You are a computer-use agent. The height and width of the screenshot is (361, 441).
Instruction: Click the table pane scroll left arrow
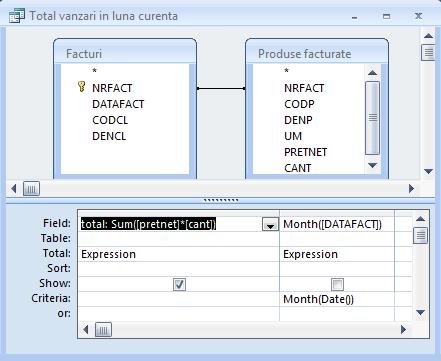point(14,189)
